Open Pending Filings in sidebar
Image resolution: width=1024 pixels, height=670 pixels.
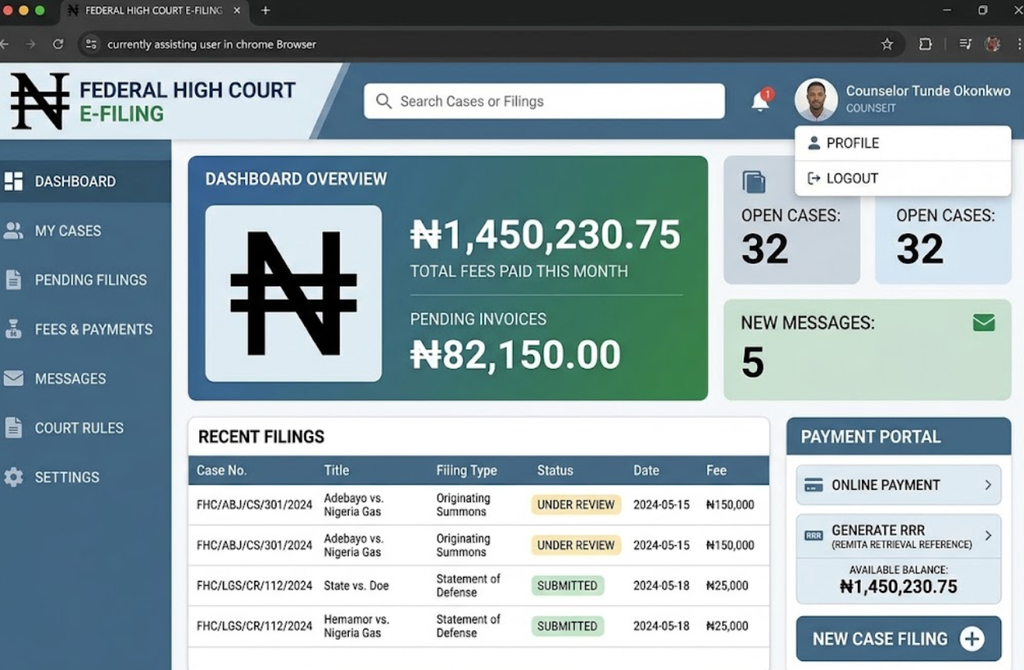tap(86, 279)
